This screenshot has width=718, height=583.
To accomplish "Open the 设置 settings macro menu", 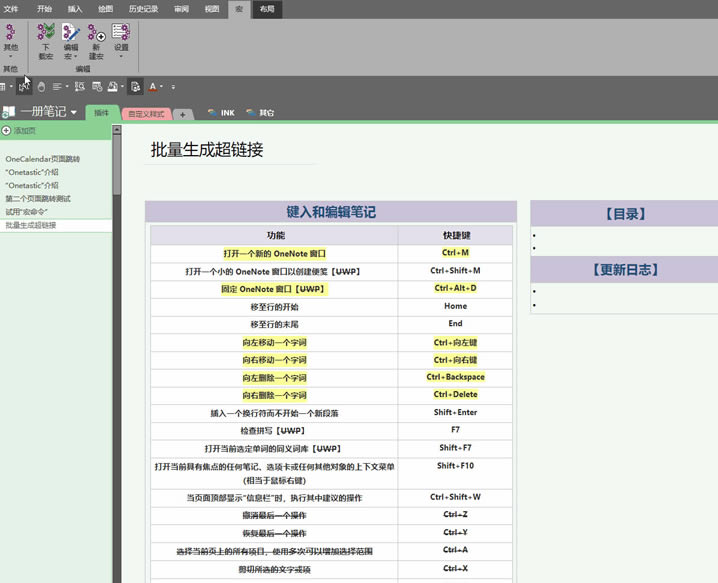I will click(x=121, y=42).
